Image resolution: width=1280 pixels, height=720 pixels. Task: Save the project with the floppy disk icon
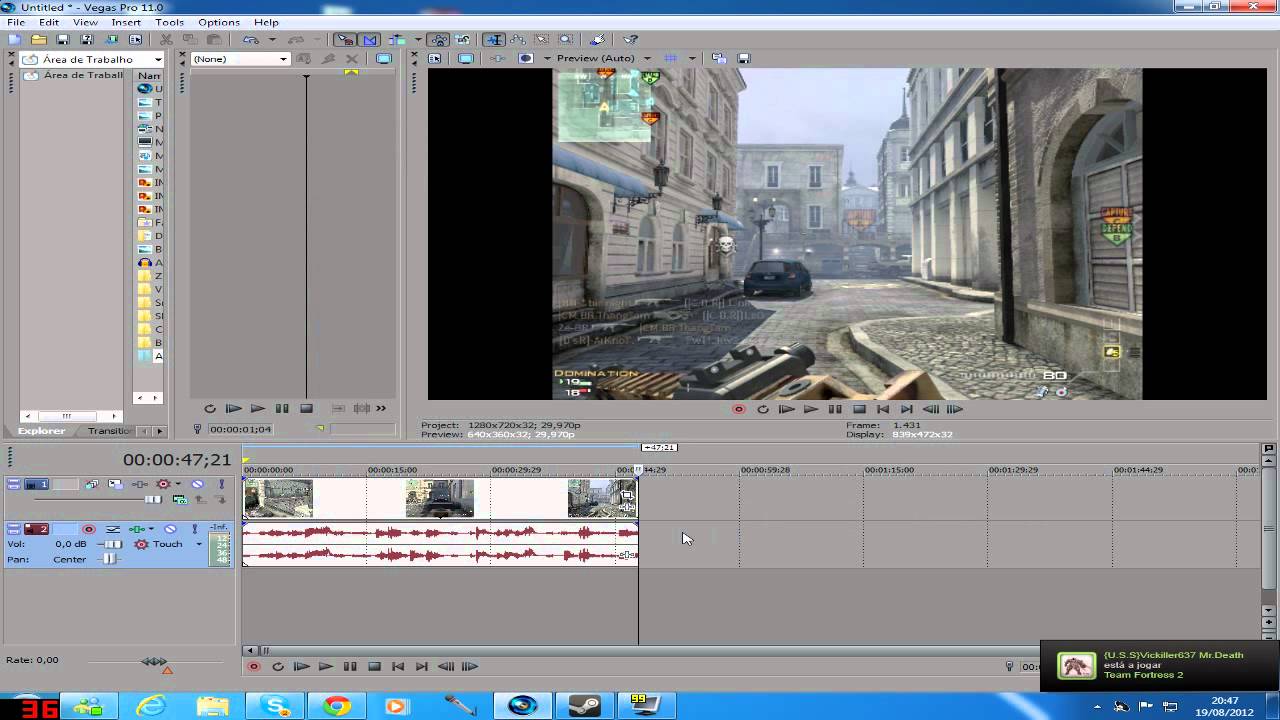tap(62, 40)
